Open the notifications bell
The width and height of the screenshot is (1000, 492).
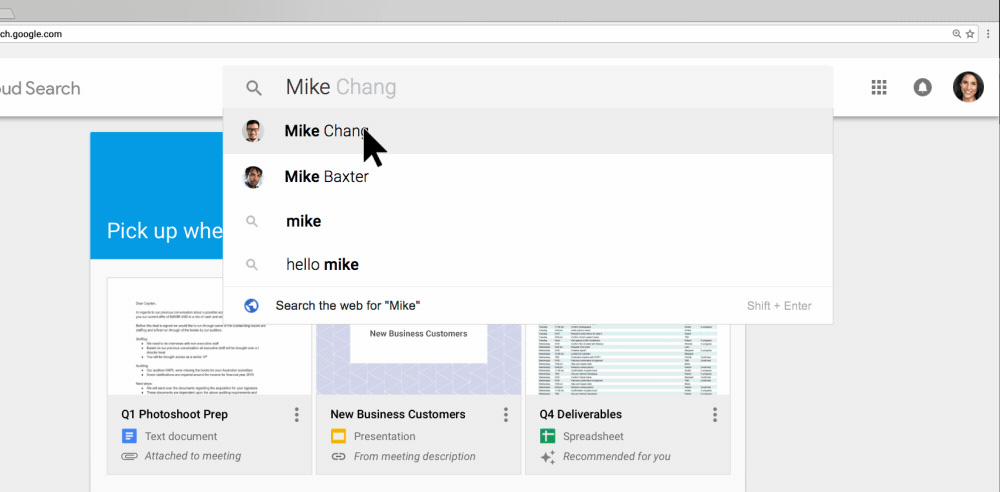click(x=922, y=87)
